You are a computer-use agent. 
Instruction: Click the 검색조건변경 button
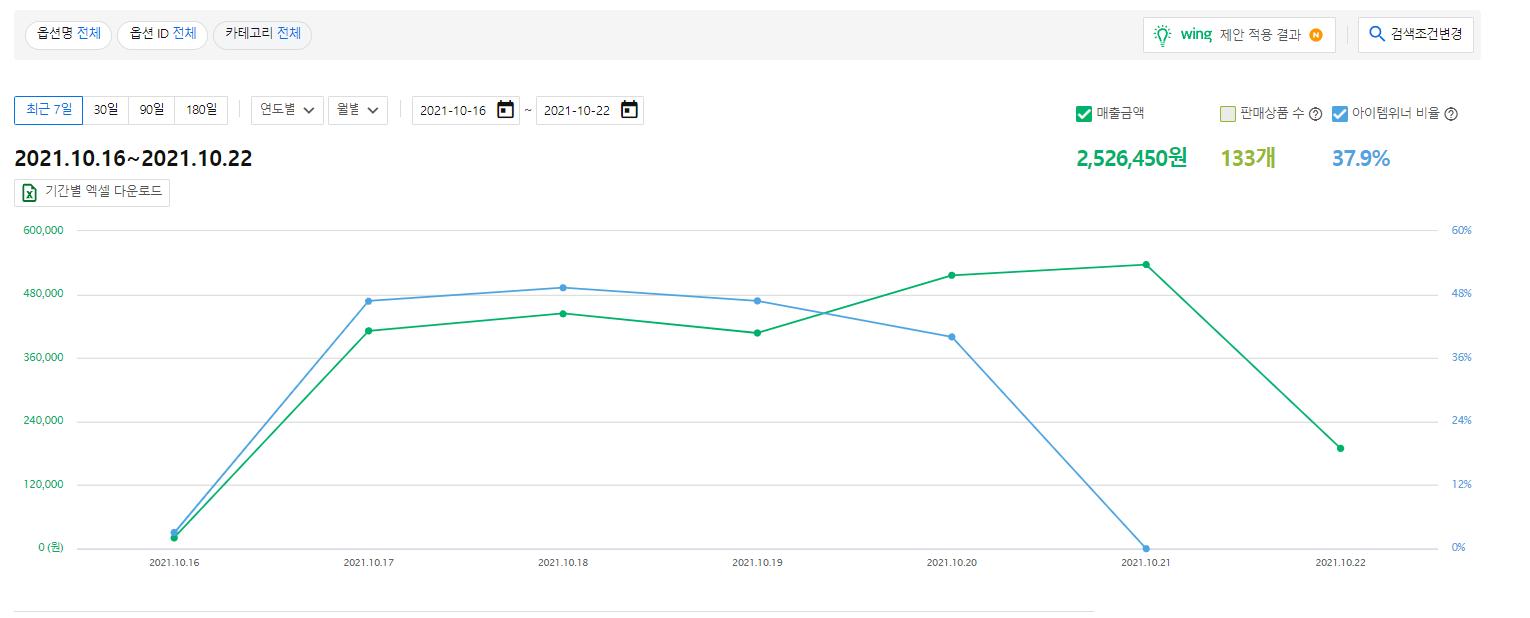pyautogui.click(x=1415, y=34)
